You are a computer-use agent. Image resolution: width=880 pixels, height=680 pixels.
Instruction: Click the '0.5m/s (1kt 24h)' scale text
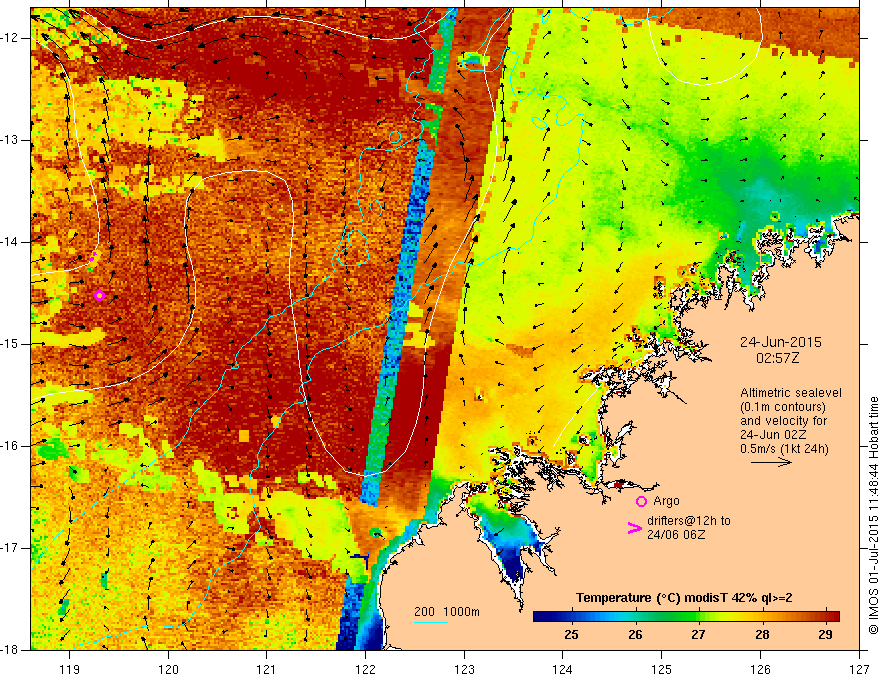[x=784, y=448]
